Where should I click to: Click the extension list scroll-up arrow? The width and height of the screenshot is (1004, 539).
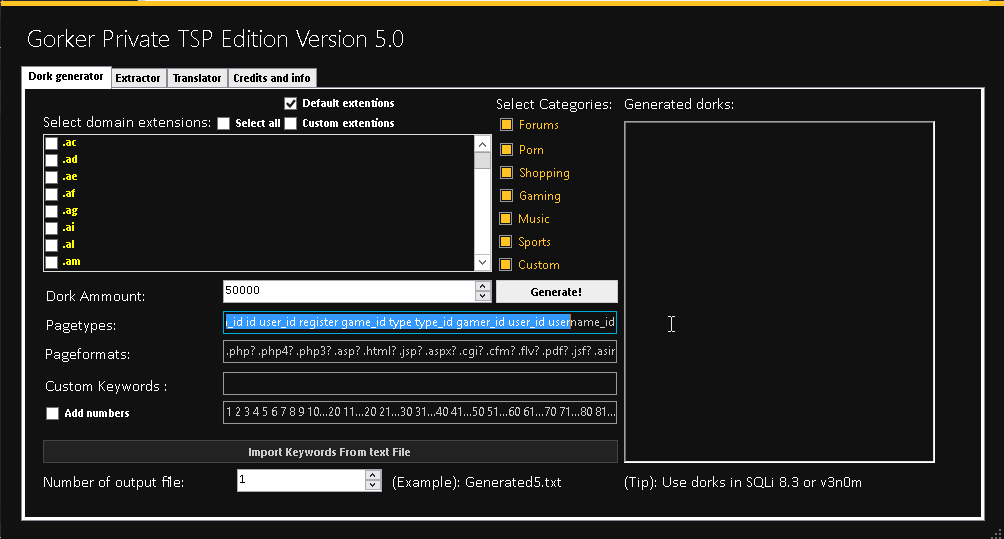483,145
